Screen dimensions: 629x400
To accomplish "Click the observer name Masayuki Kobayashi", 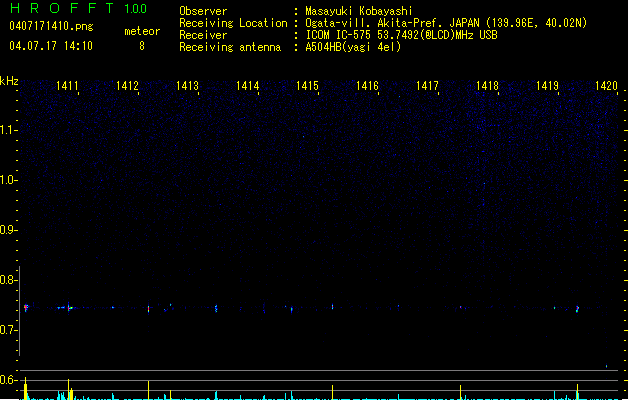I will click(359, 11).
